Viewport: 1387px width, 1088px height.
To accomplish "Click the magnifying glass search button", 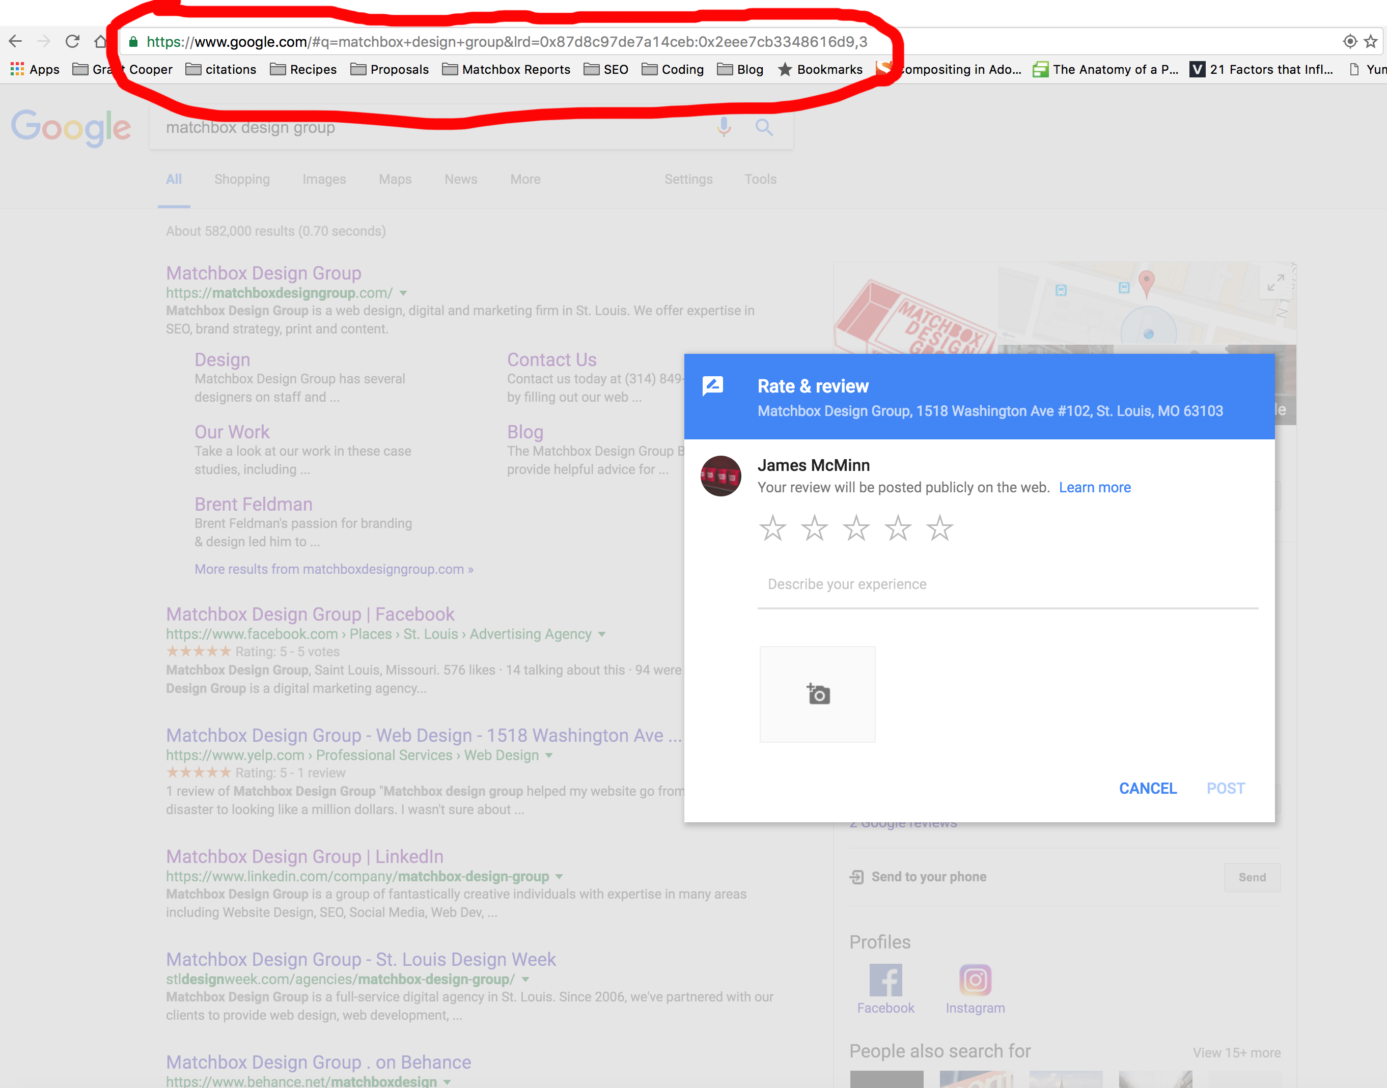I will tap(764, 127).
